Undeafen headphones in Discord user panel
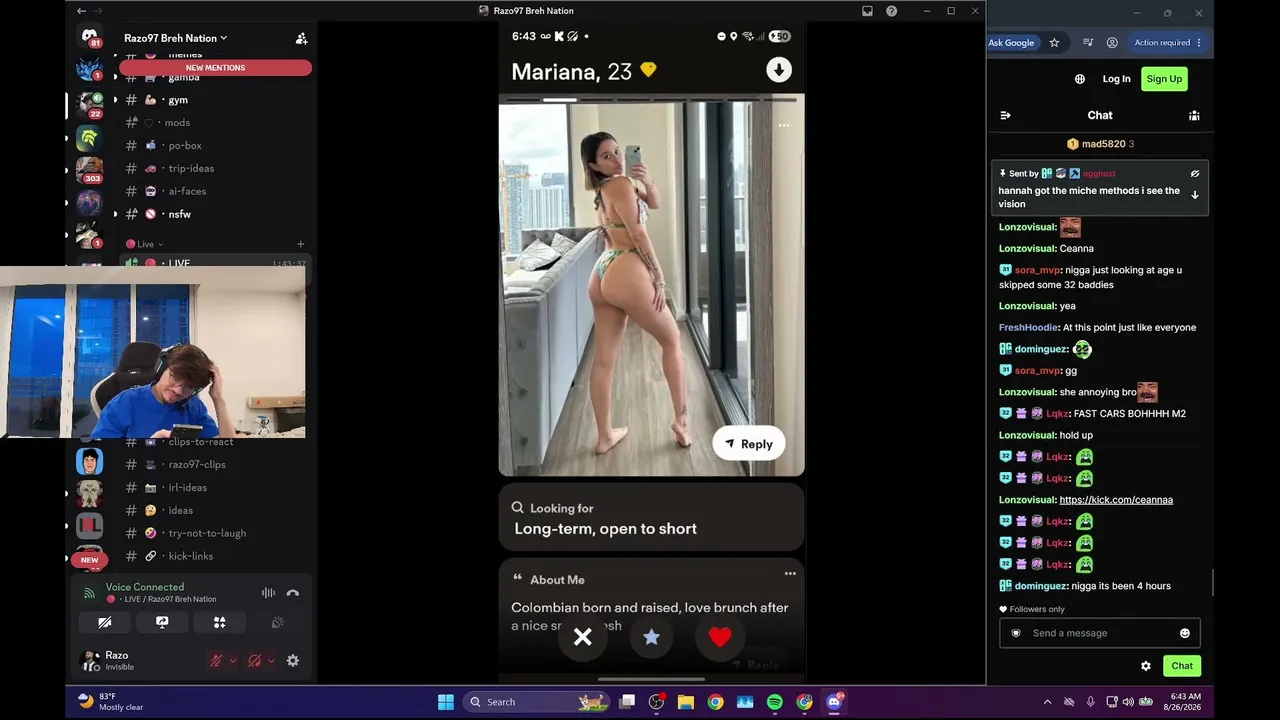 [x=254, y=661]
